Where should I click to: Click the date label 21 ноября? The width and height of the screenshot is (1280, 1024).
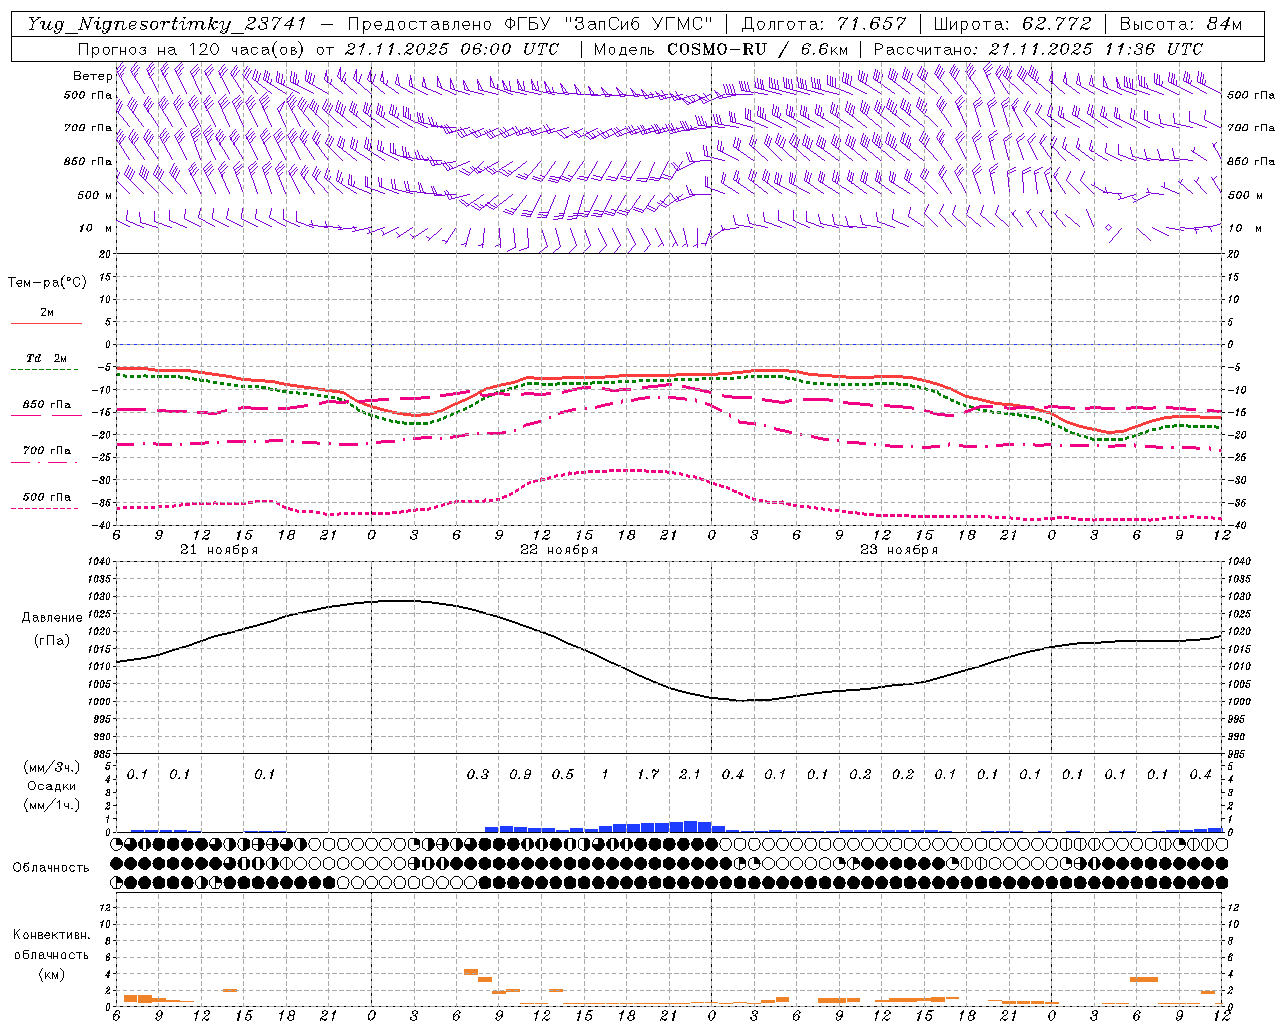[x=219, y=550]
